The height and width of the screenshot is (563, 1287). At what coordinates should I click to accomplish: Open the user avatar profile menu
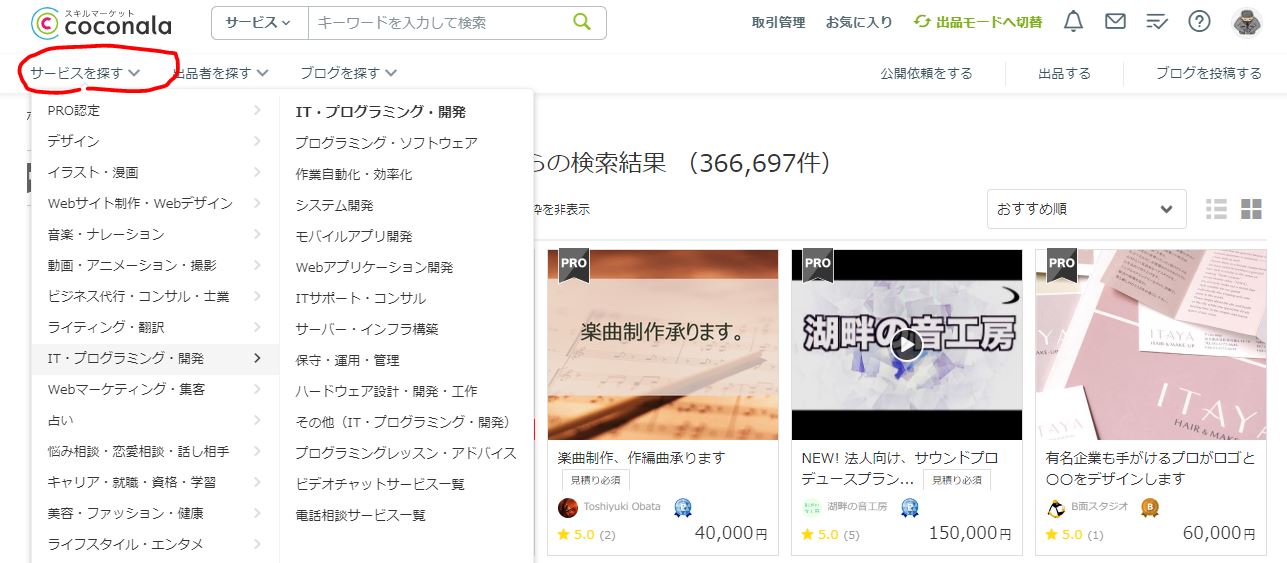1247,22
